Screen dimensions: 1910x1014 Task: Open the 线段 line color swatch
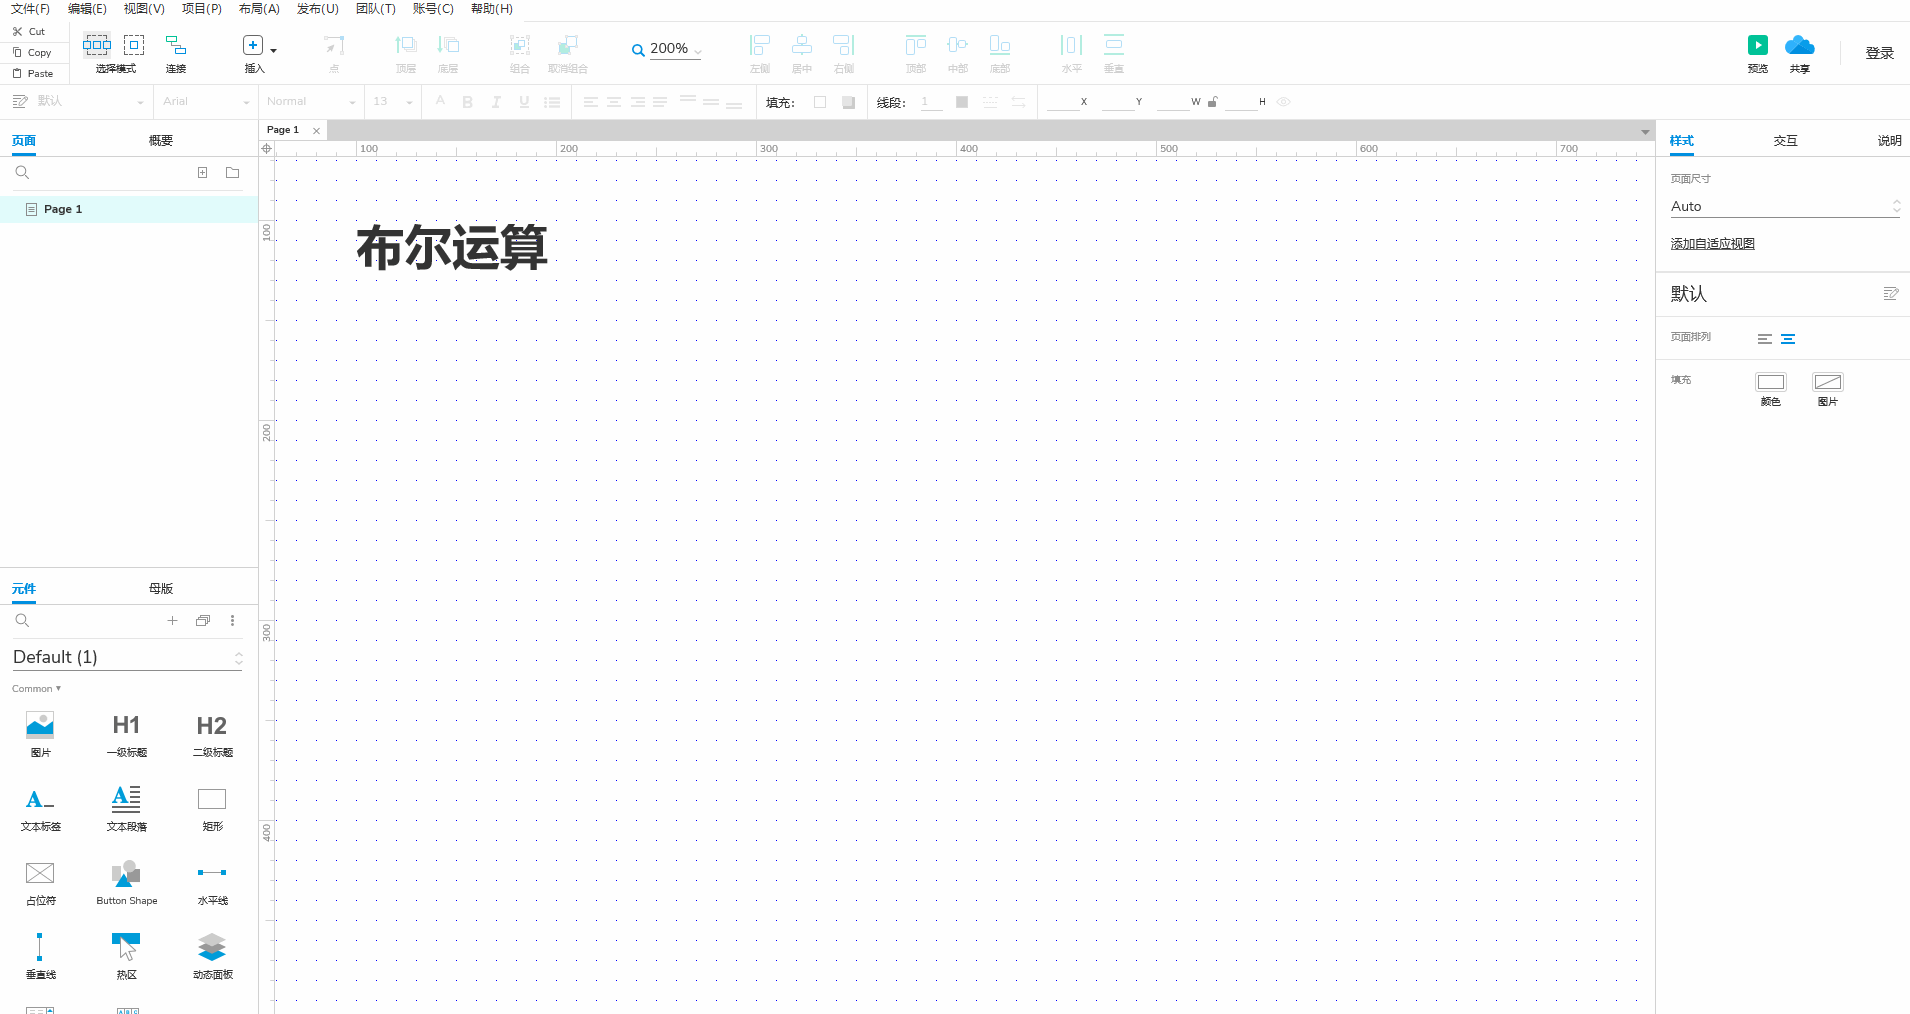962,102
